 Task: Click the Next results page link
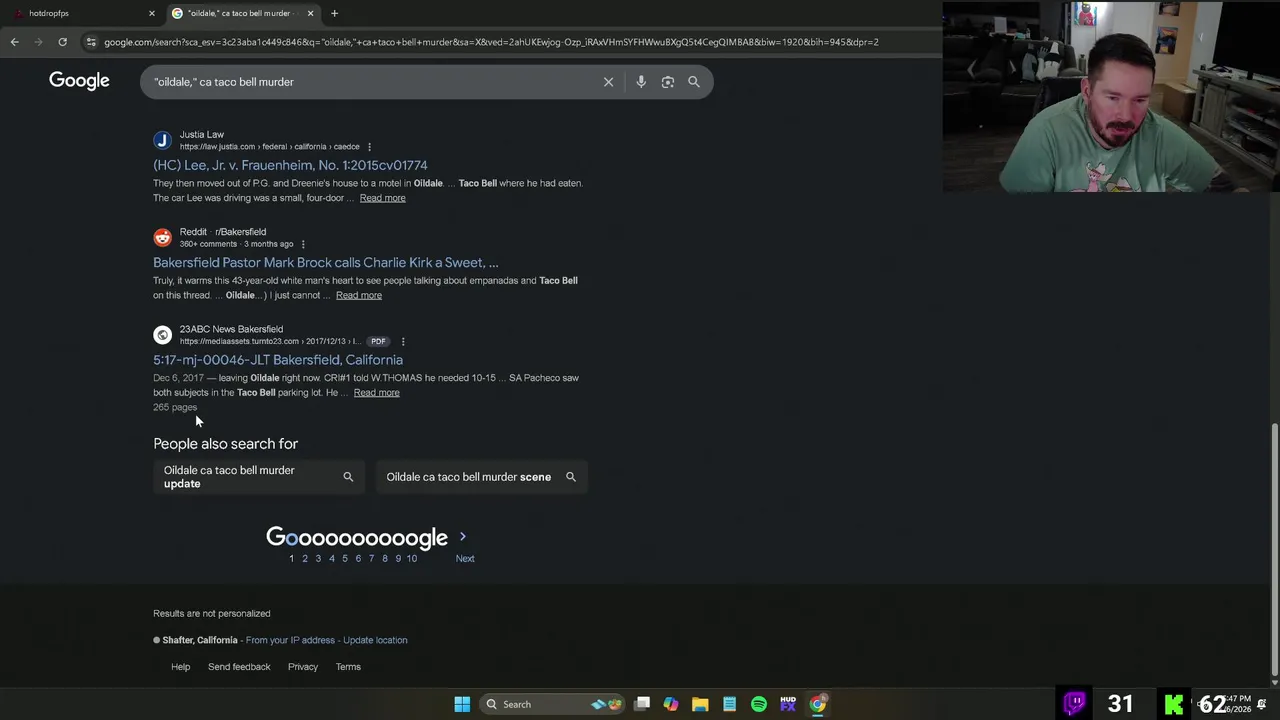[x=465, y=558]
